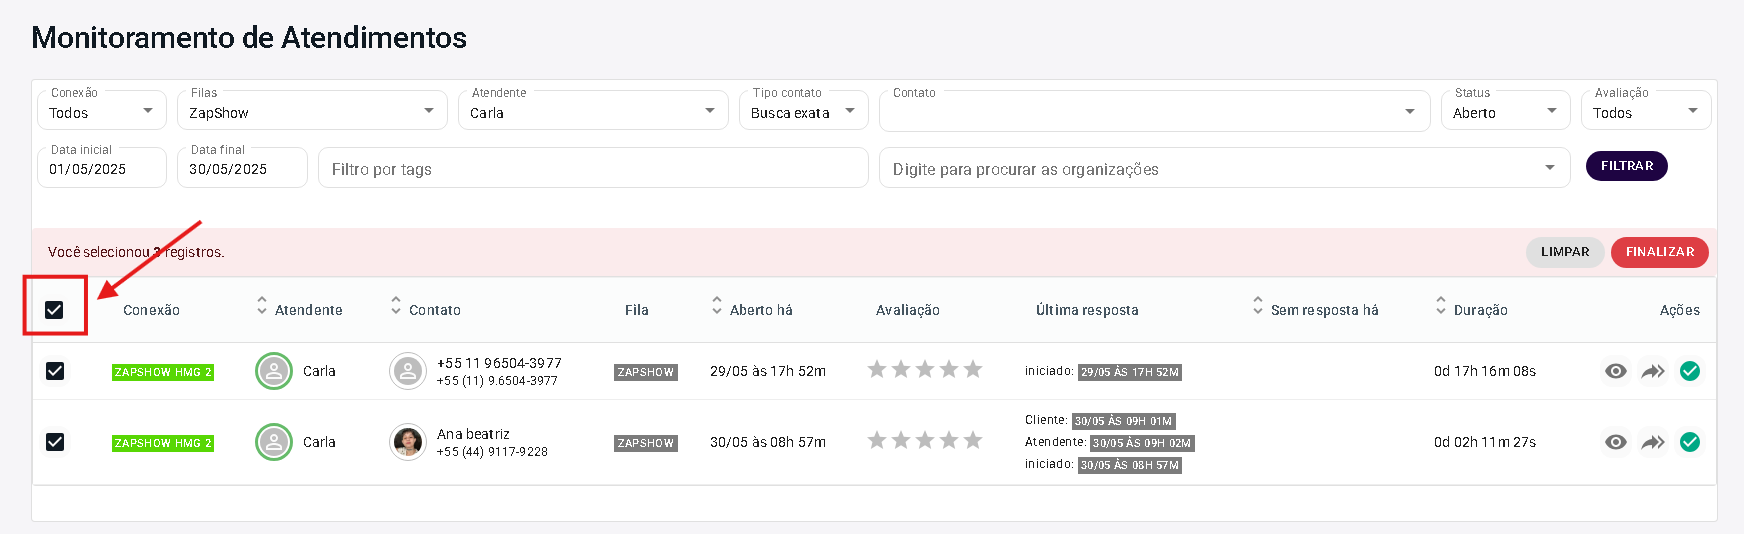View the Ana beatriz attendance with eye icon
The width and height of the screenshot is (1744, 534).
(x=1615, y=442)
